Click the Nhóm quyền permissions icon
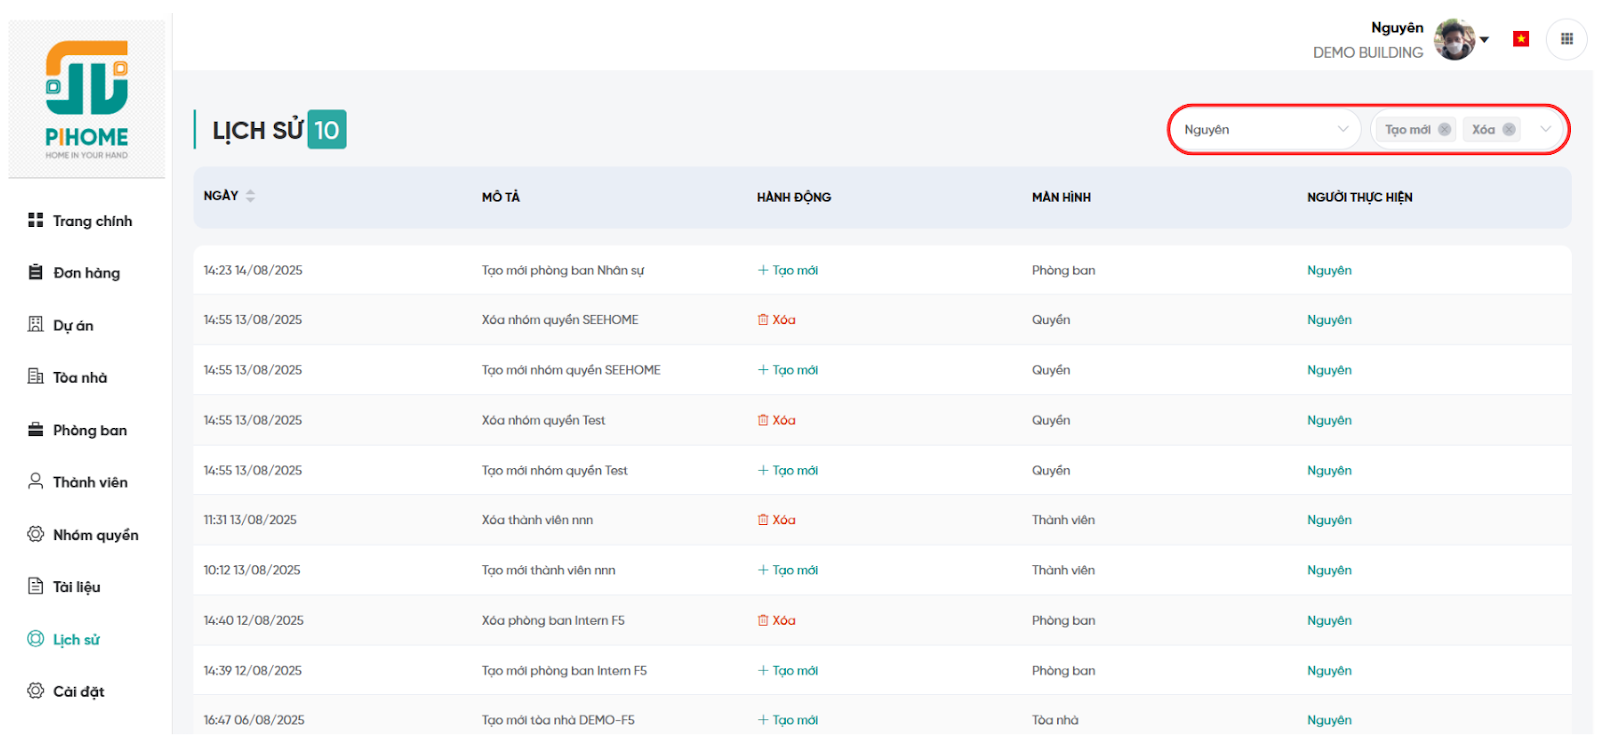1600x752 pixels. pyautogui.click(x=36, y=534)
